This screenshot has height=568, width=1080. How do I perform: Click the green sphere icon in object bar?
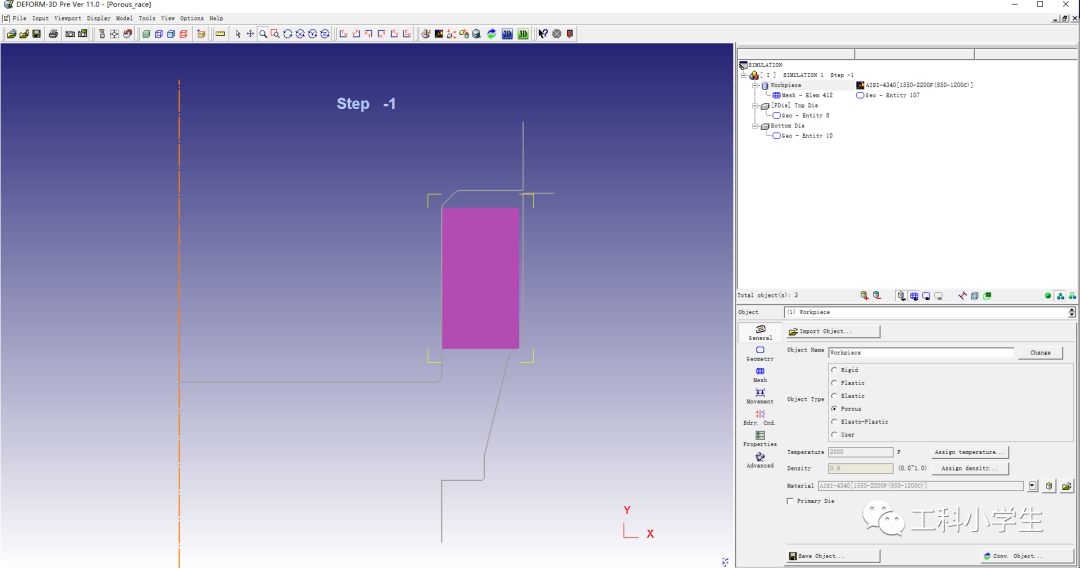(x=1048, y=295)
